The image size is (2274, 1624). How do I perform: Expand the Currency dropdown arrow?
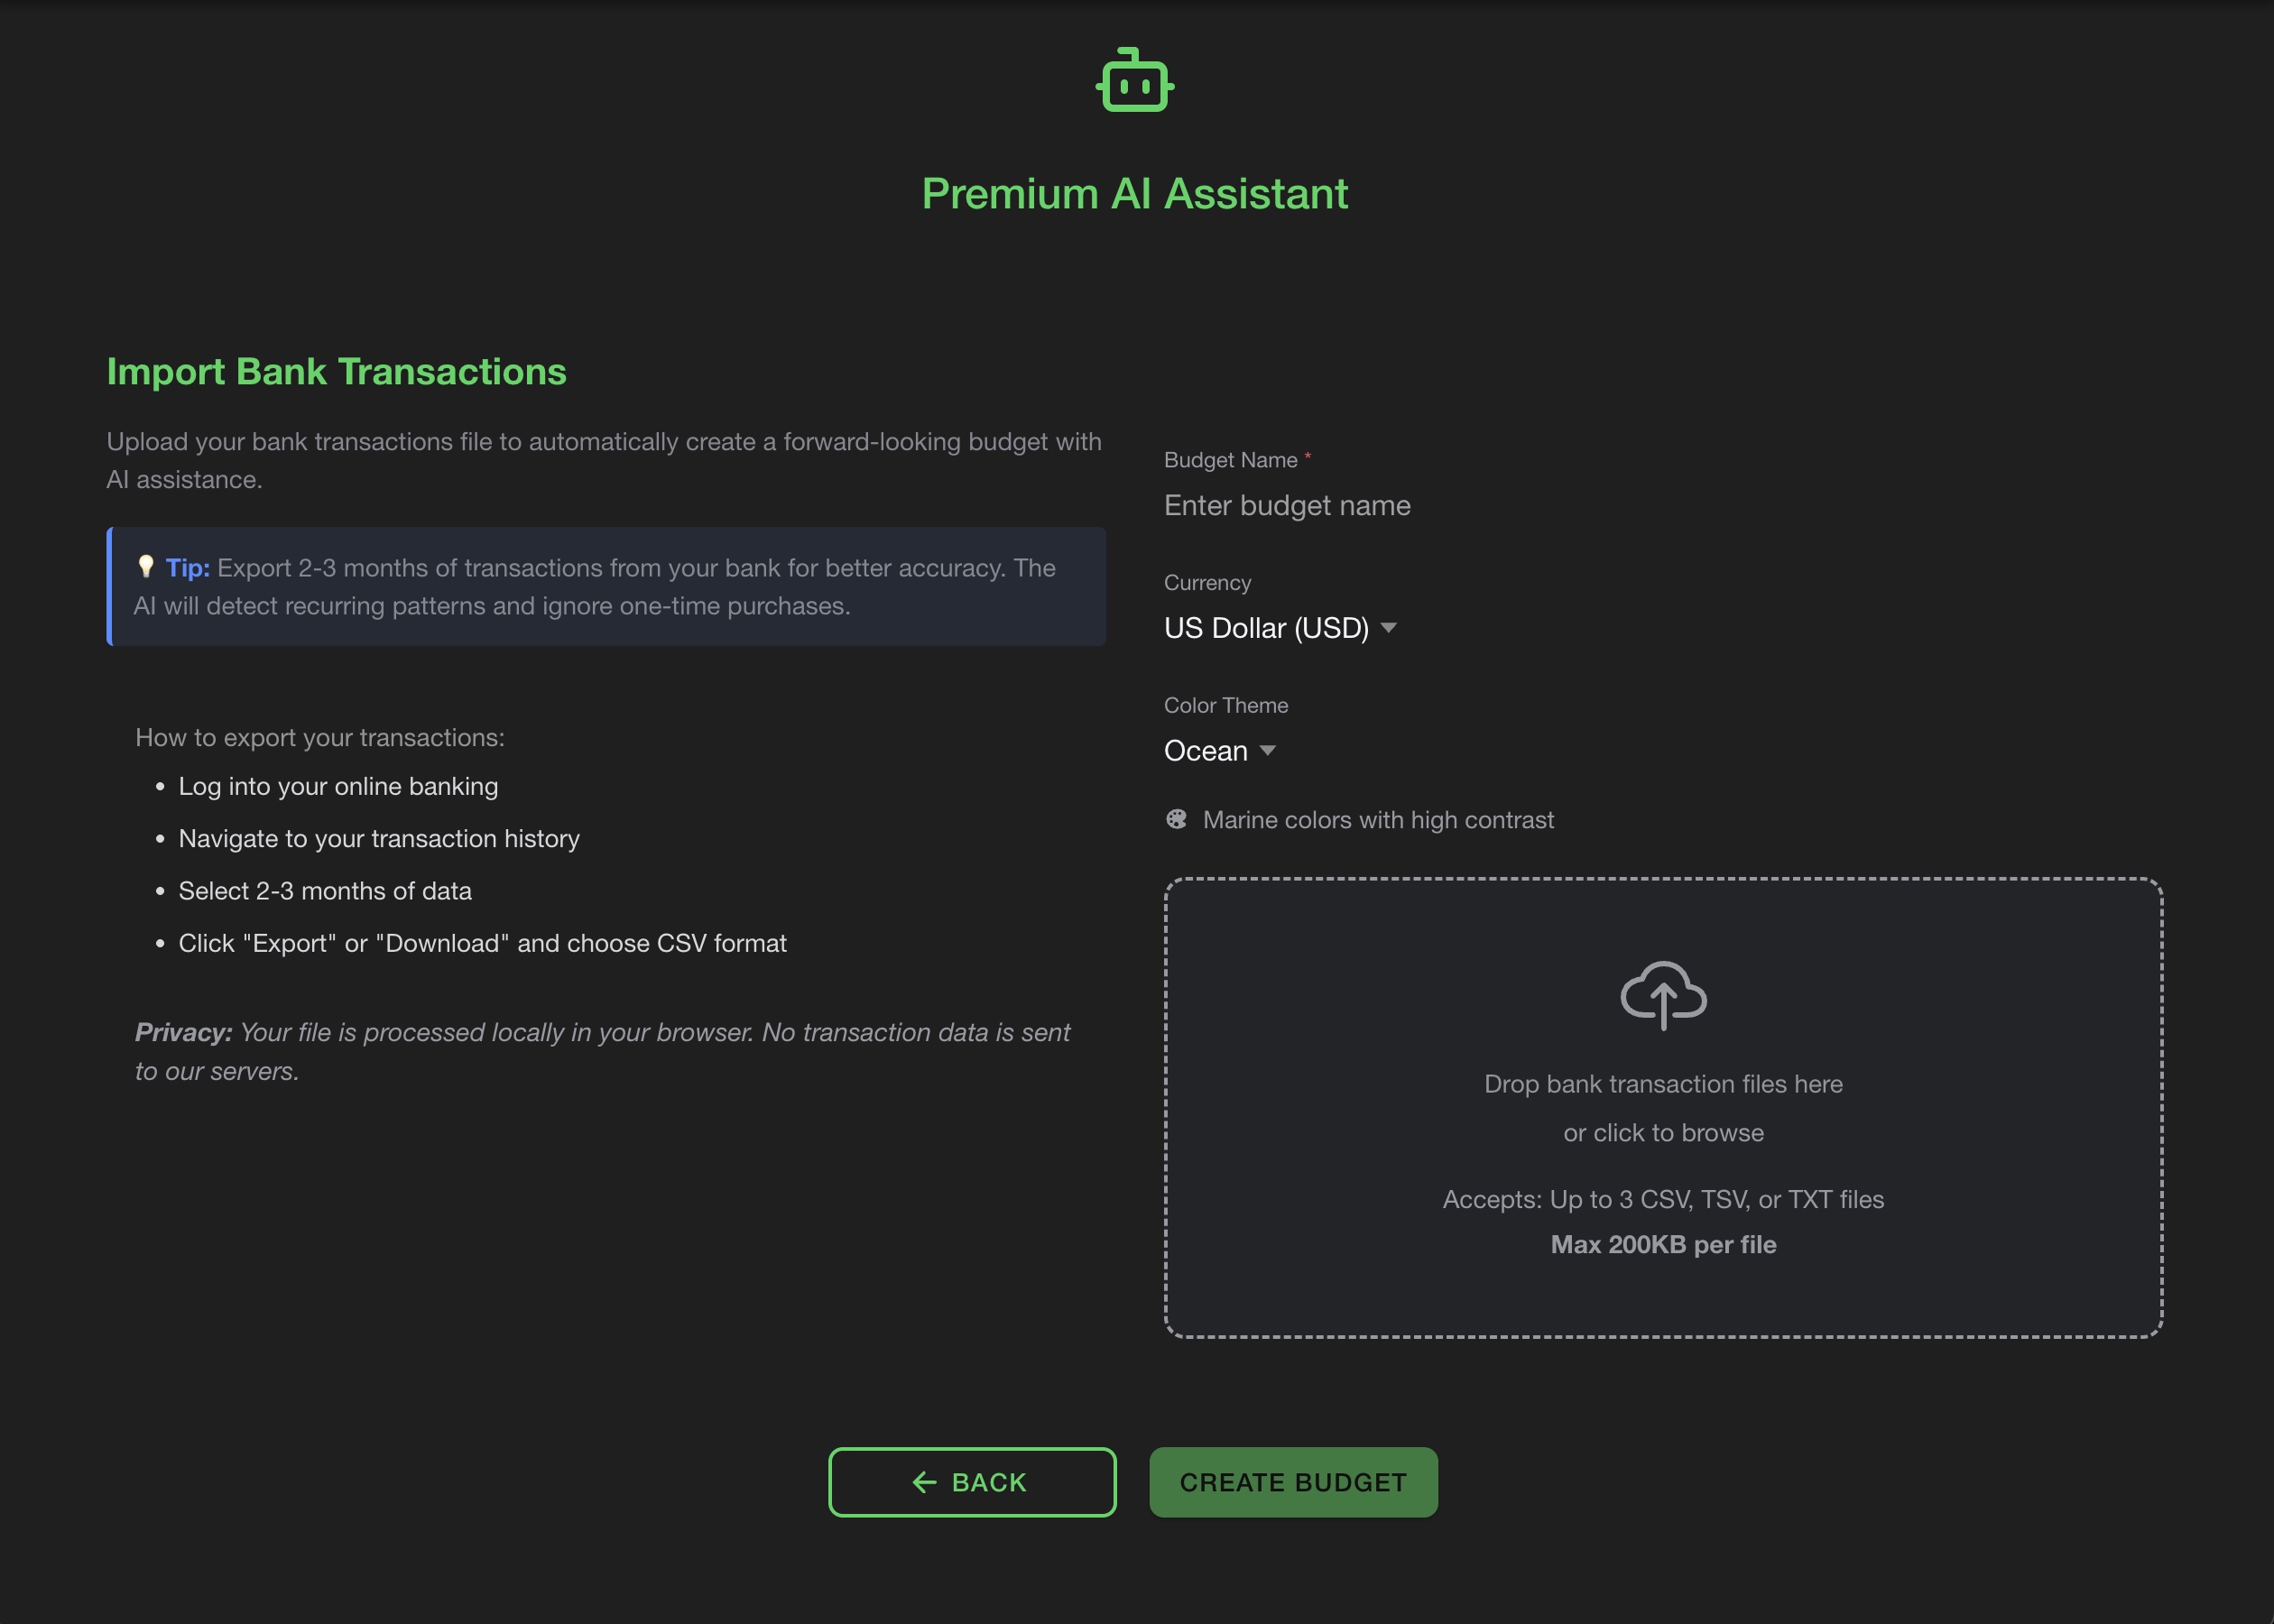tap(1389, 628)
